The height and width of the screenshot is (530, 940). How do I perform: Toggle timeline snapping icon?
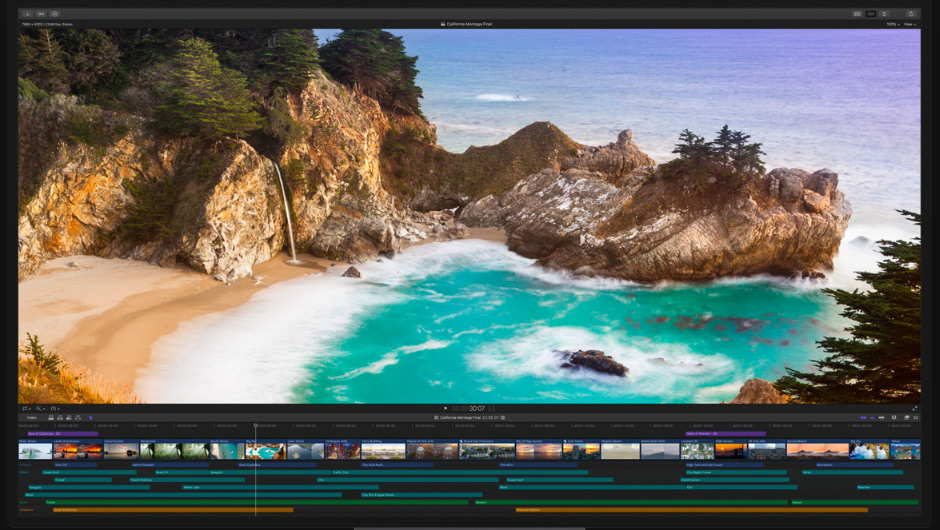coord(881,417)
